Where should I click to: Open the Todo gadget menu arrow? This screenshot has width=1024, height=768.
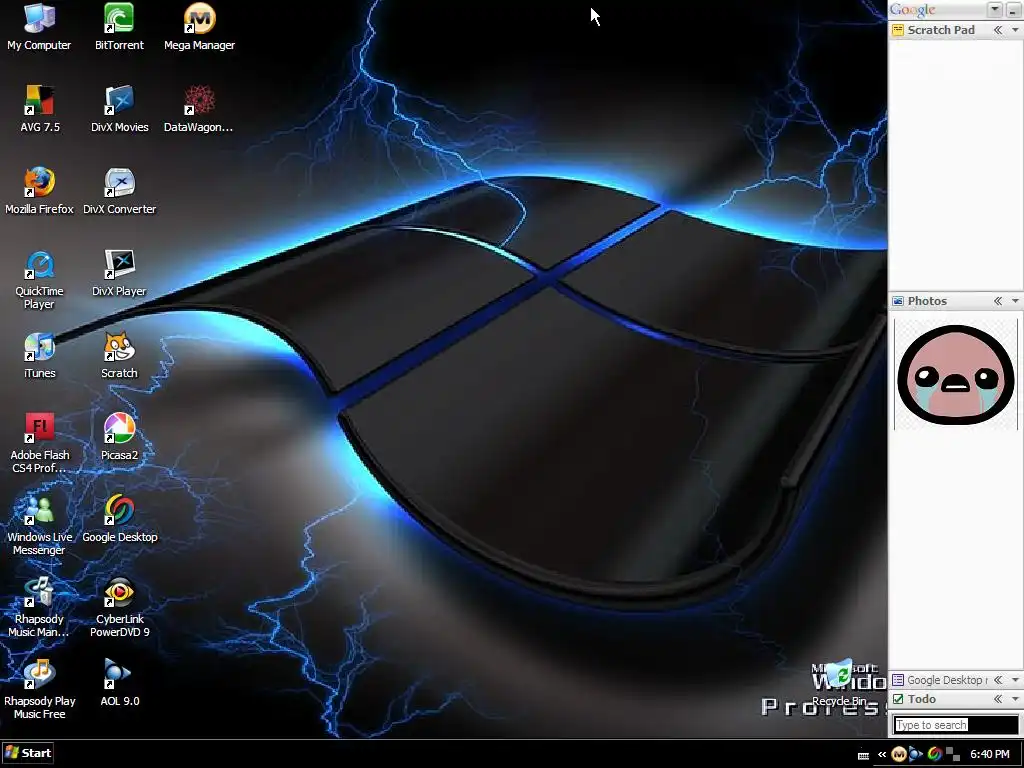[x=1015, y=699]
